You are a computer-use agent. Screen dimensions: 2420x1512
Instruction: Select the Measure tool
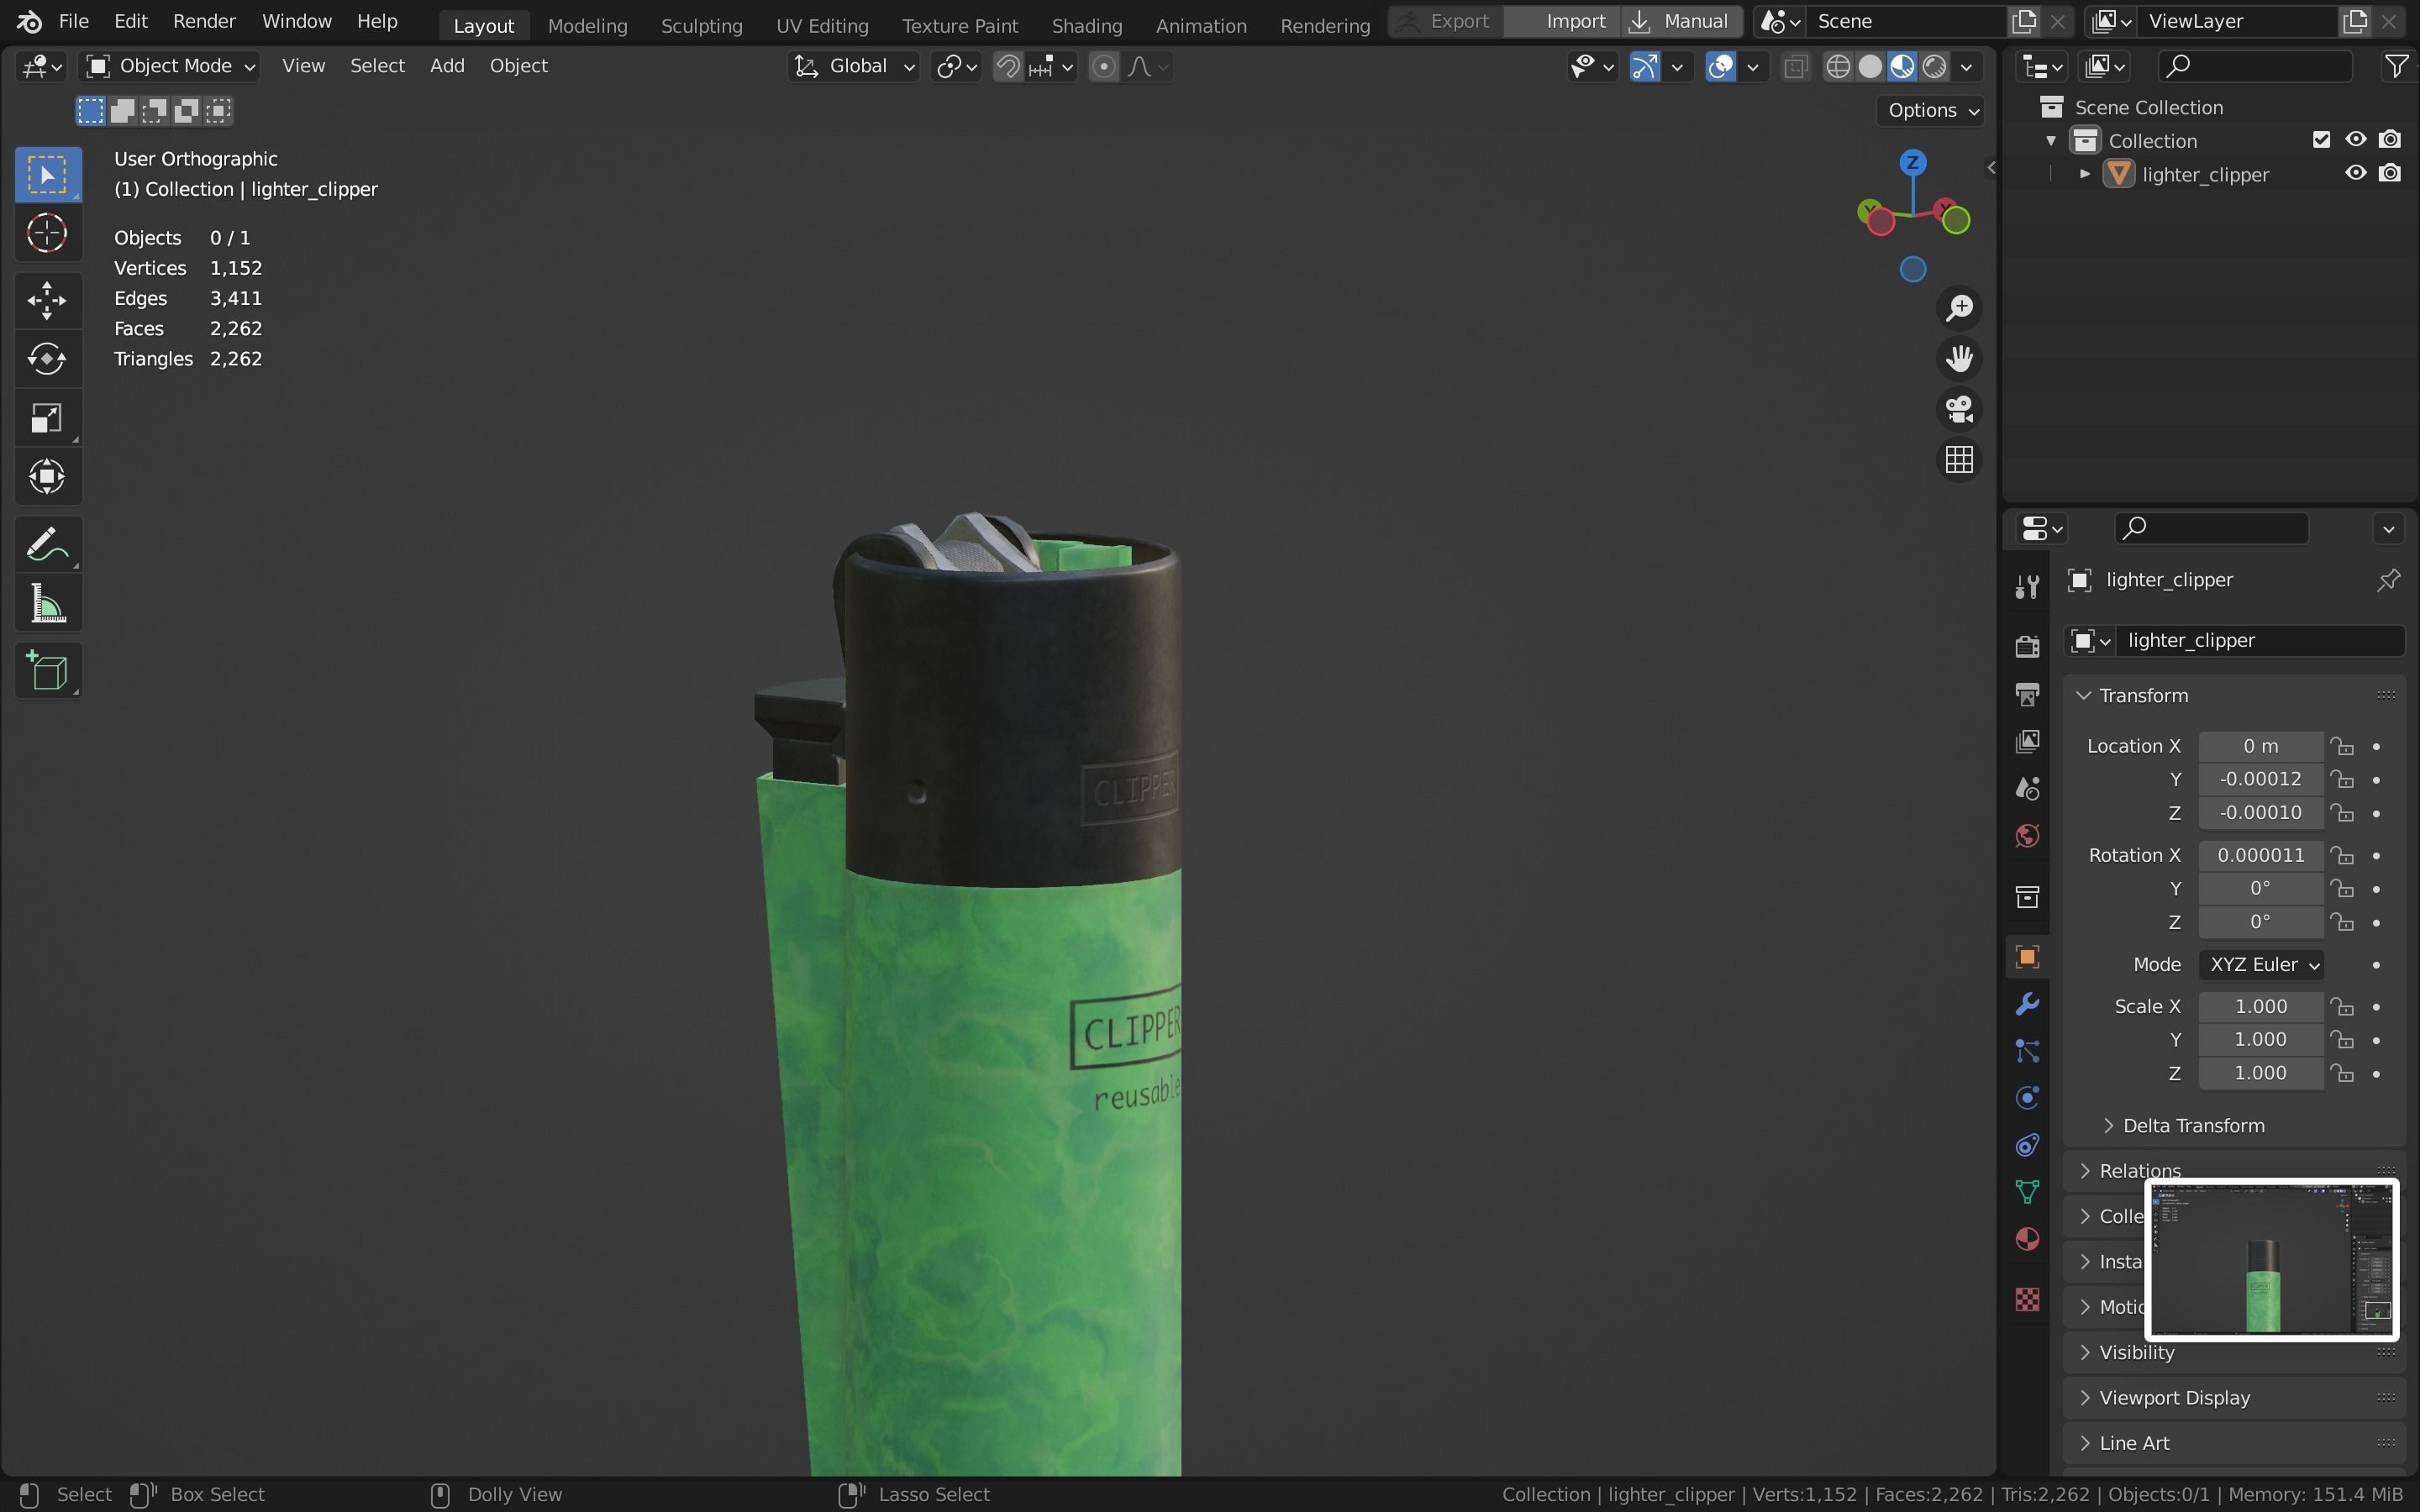point(47,604)
